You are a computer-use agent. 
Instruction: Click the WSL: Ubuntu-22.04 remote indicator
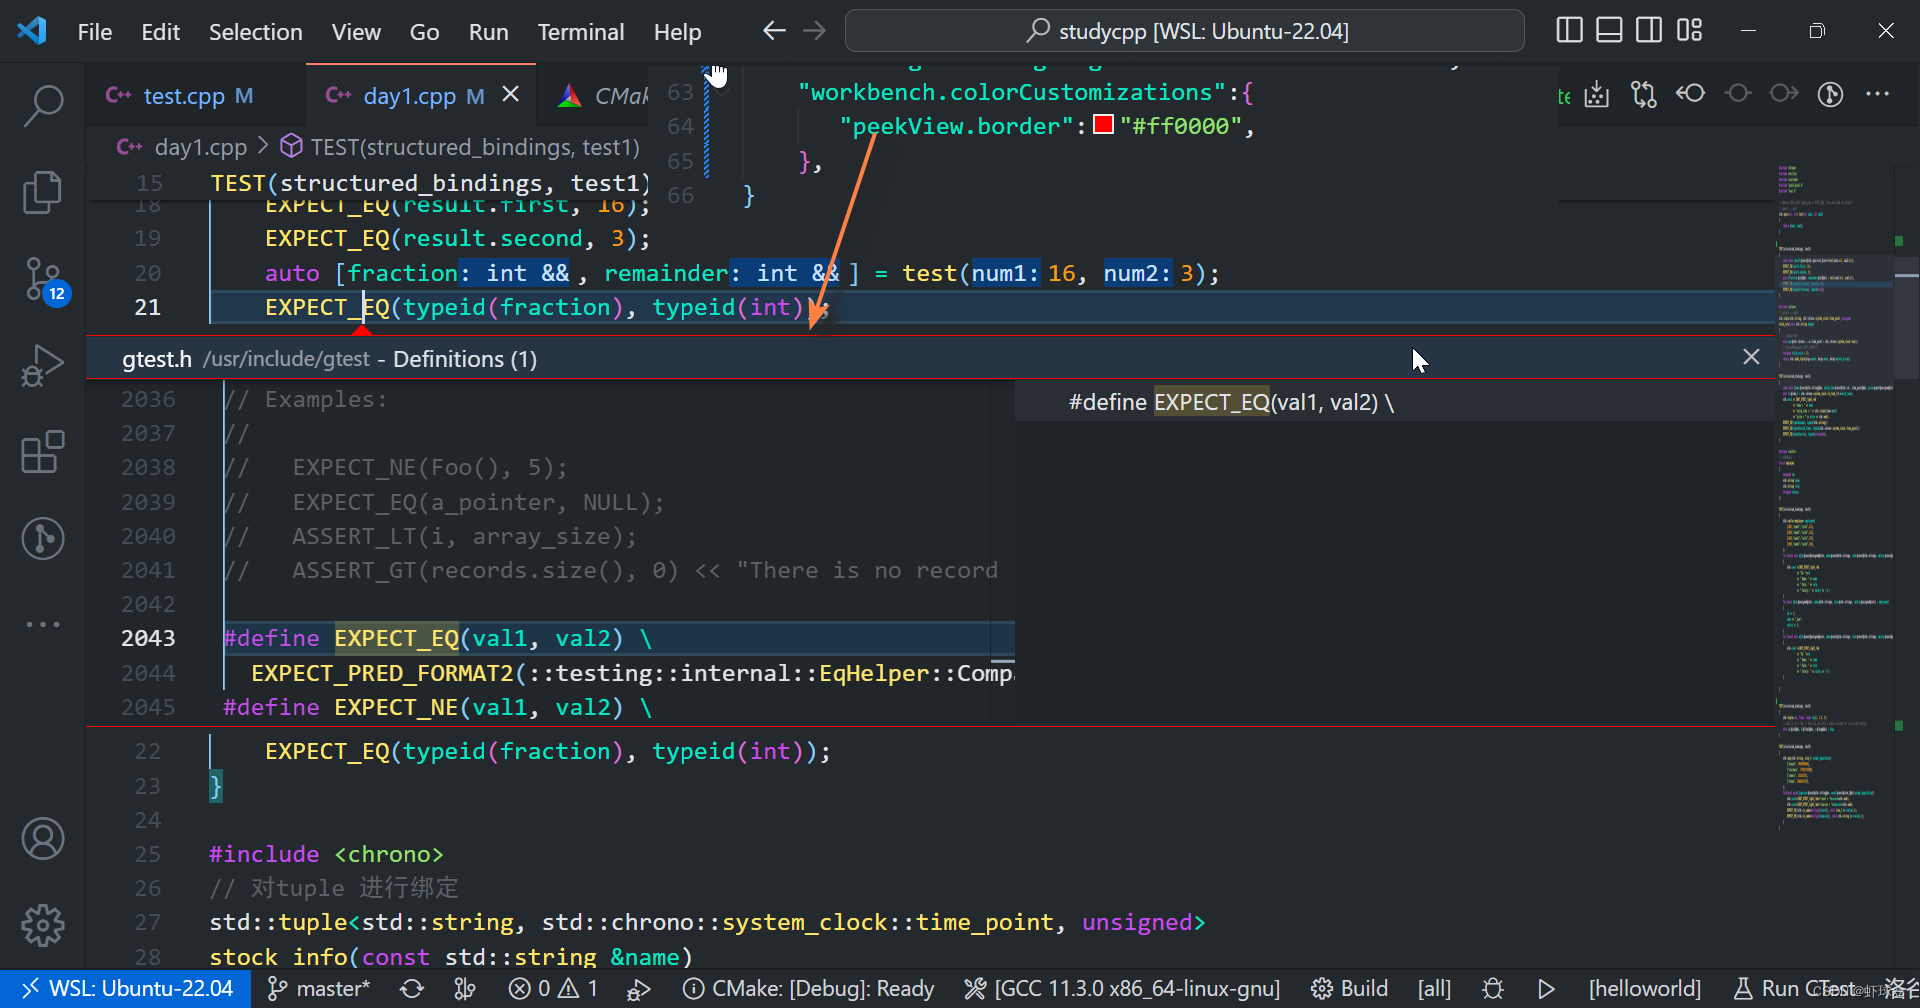127,989
